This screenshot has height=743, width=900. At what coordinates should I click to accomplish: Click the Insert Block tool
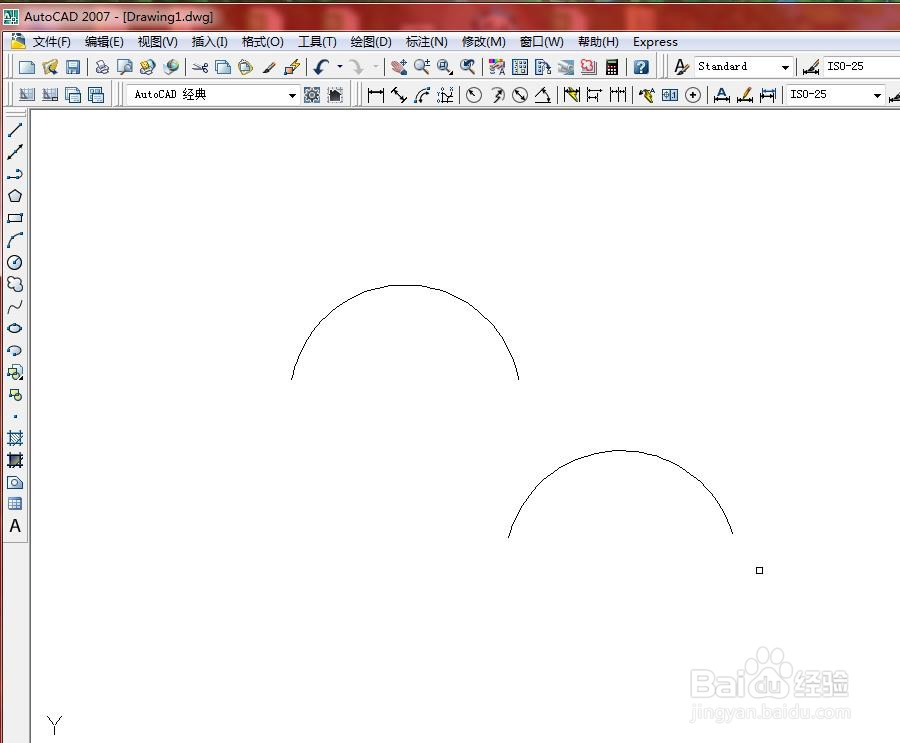click(15, 373)
